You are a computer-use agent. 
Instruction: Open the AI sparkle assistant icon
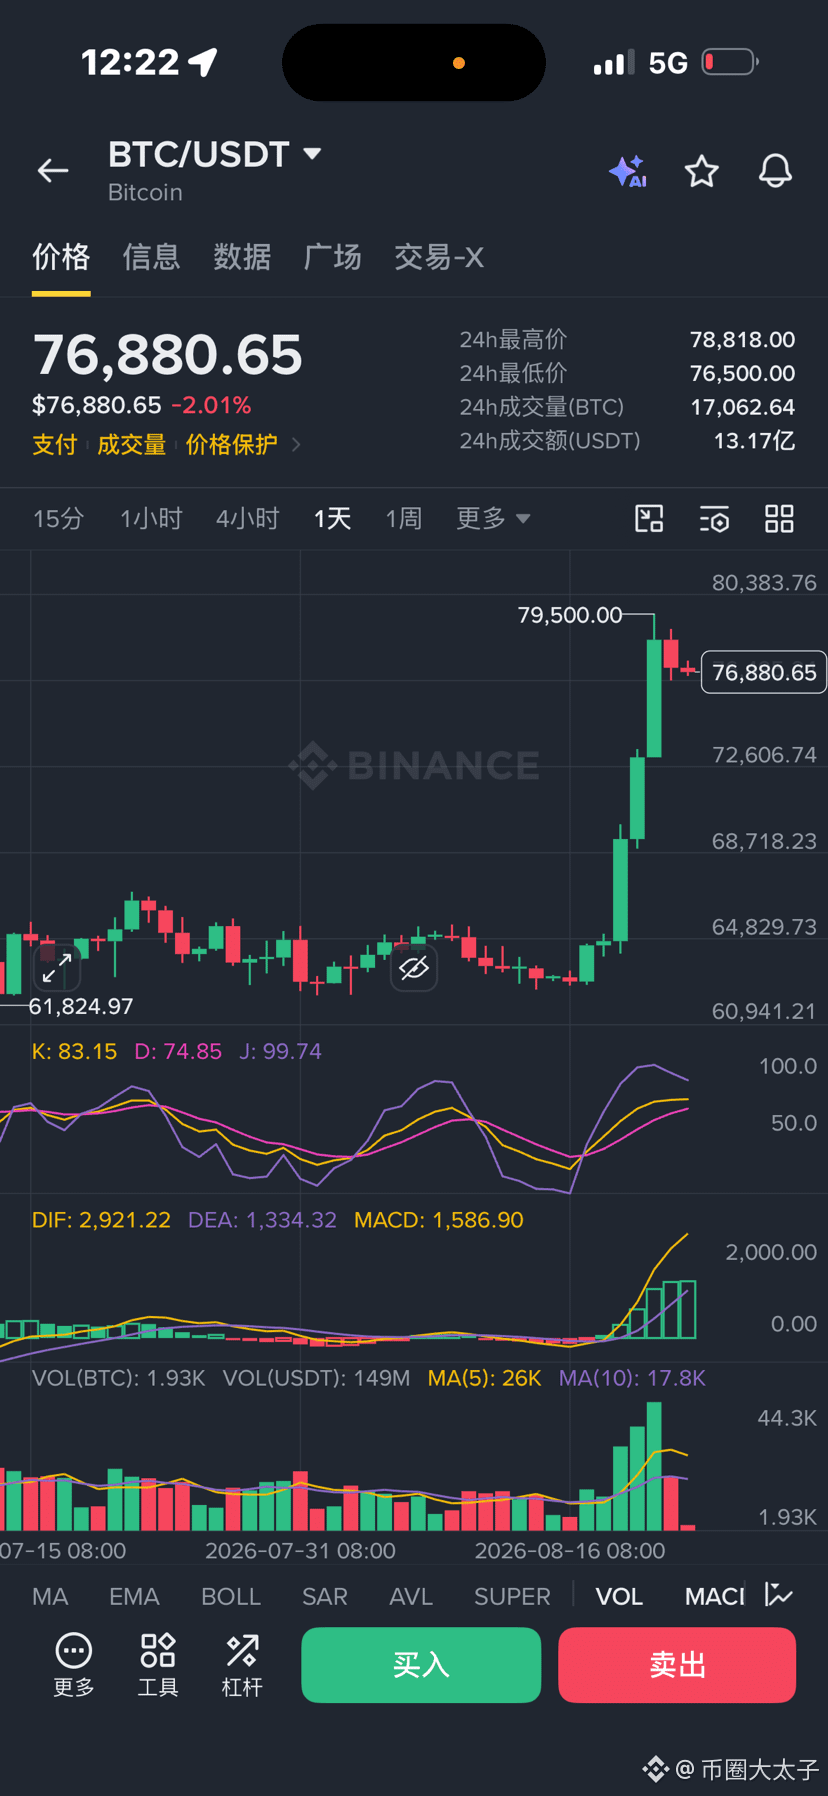(x=628, y=171)
